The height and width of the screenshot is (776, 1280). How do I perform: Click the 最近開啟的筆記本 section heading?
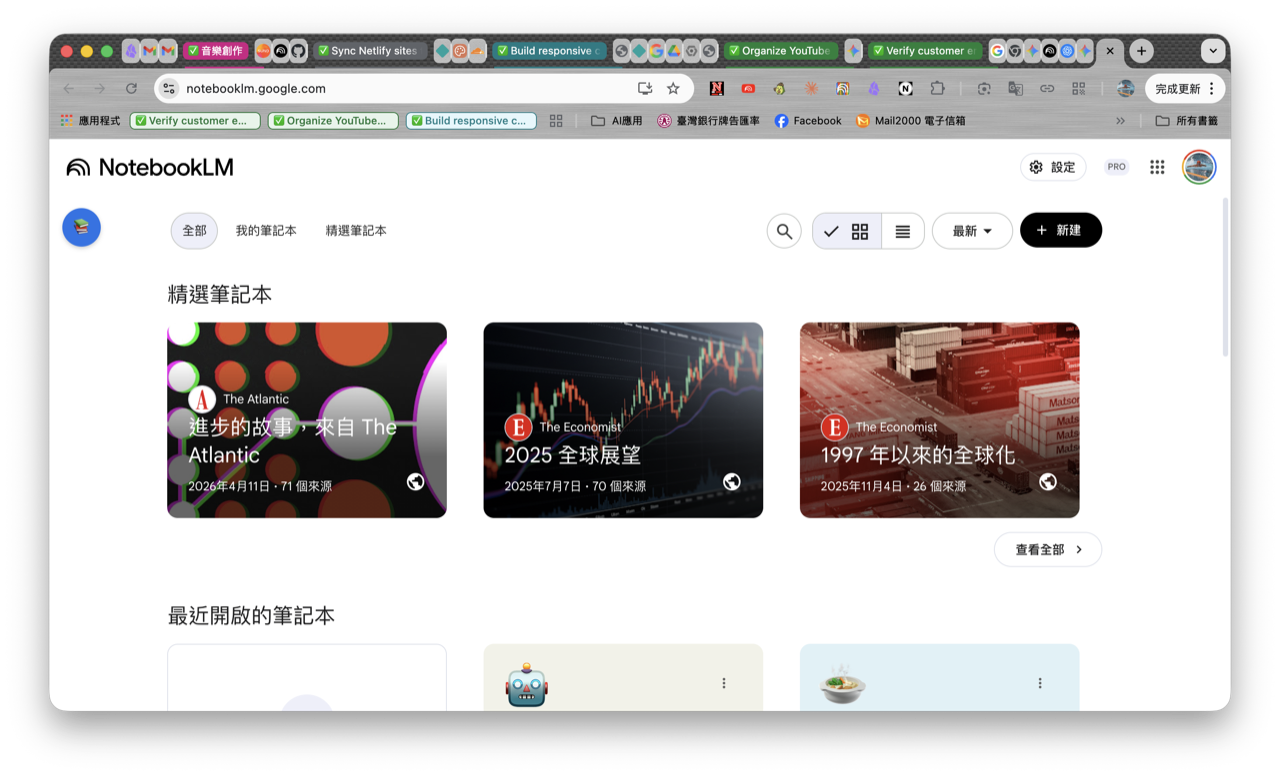[x=251, y=616]
